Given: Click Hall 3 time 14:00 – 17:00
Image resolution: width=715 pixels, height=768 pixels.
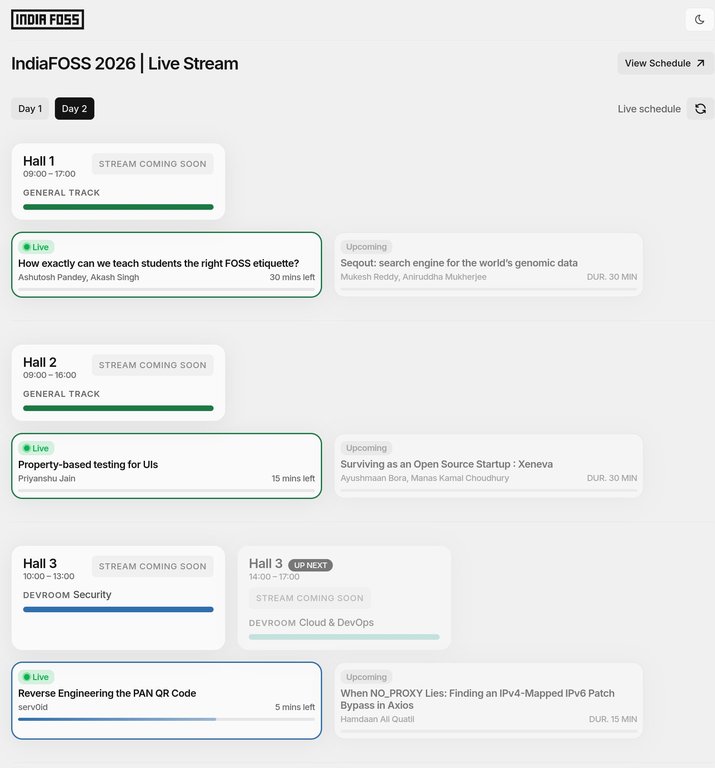Looking at the screenshot, I should 274,577.
